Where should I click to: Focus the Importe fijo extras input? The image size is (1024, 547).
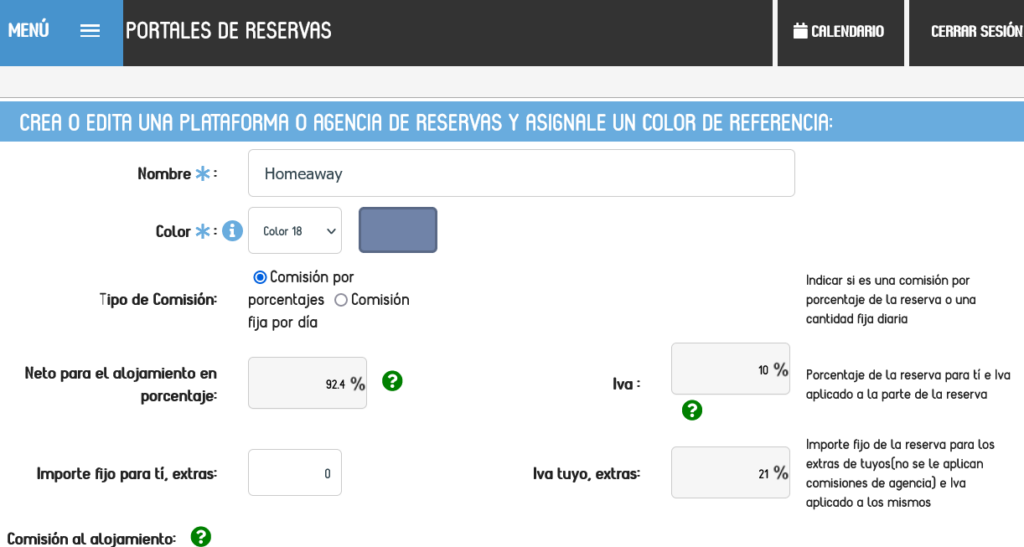click(295, 473)
